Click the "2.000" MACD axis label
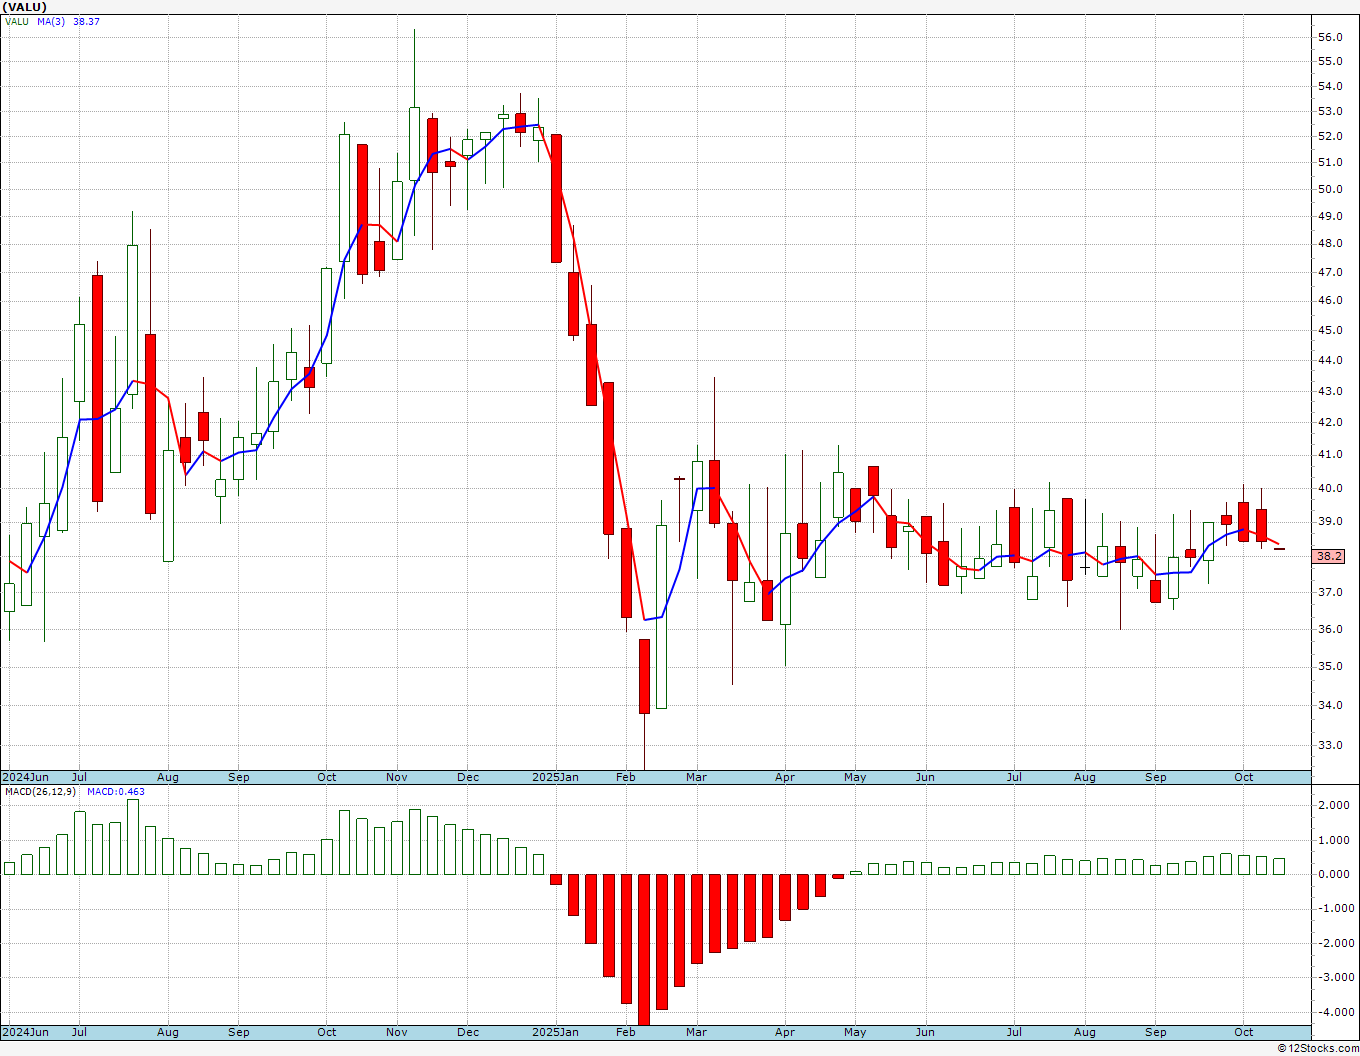This screenshot has height=1056, width=1360. (1335, 805)
